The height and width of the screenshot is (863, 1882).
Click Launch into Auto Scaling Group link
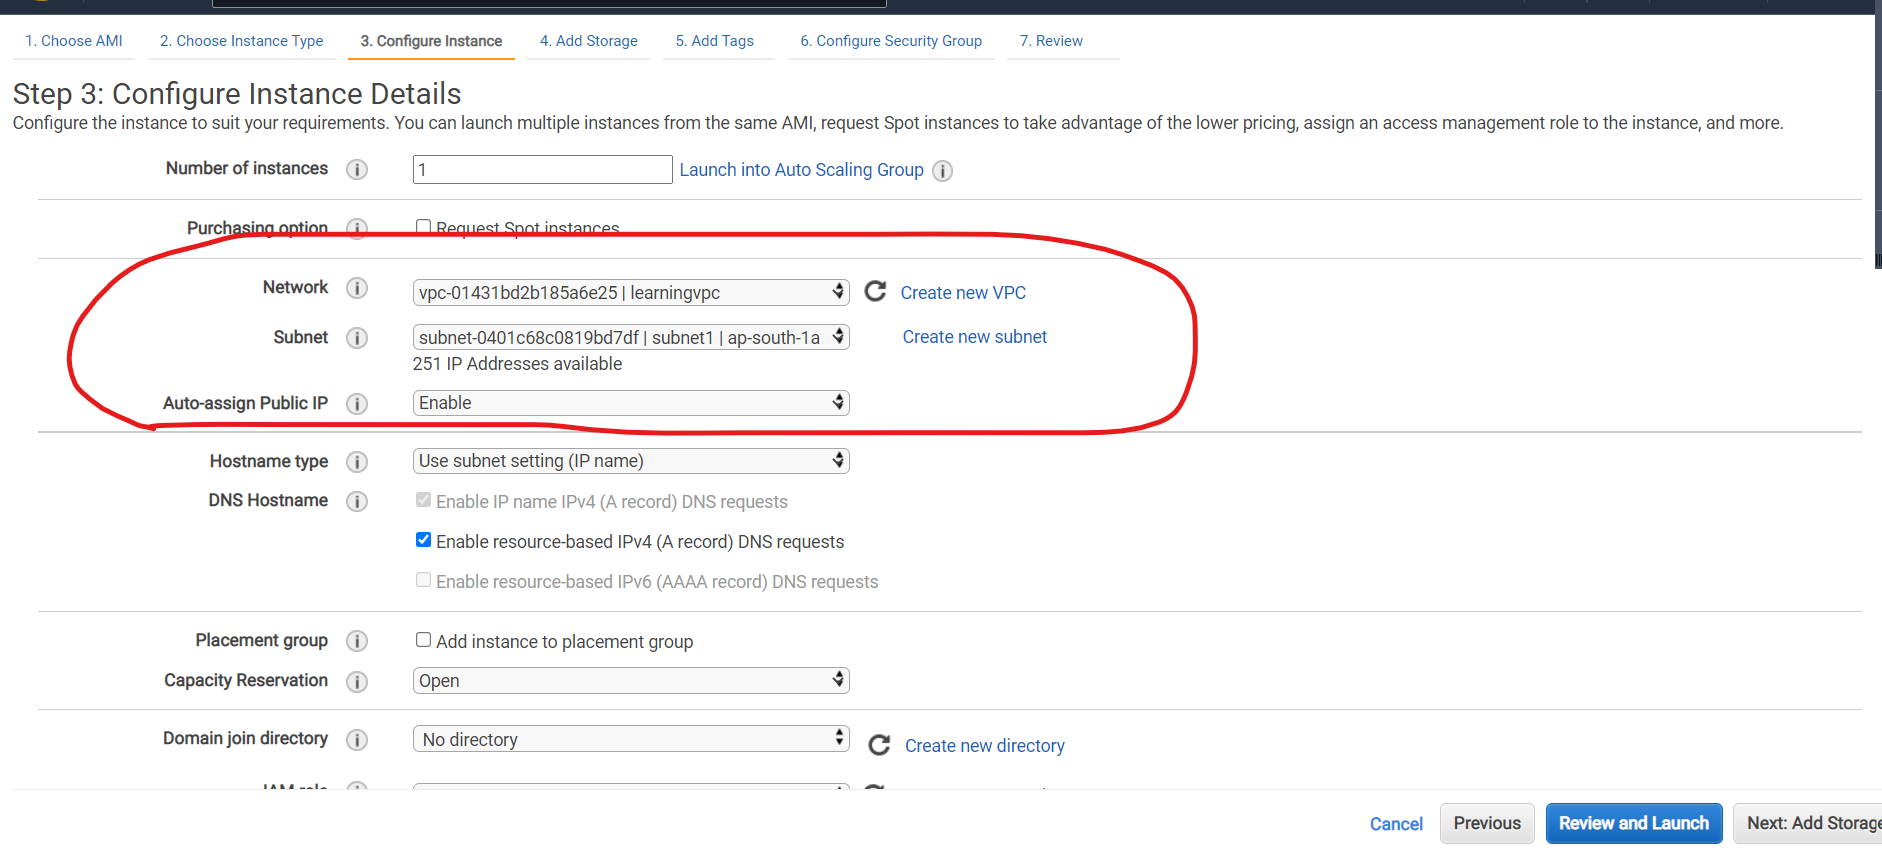coord(802,170)
